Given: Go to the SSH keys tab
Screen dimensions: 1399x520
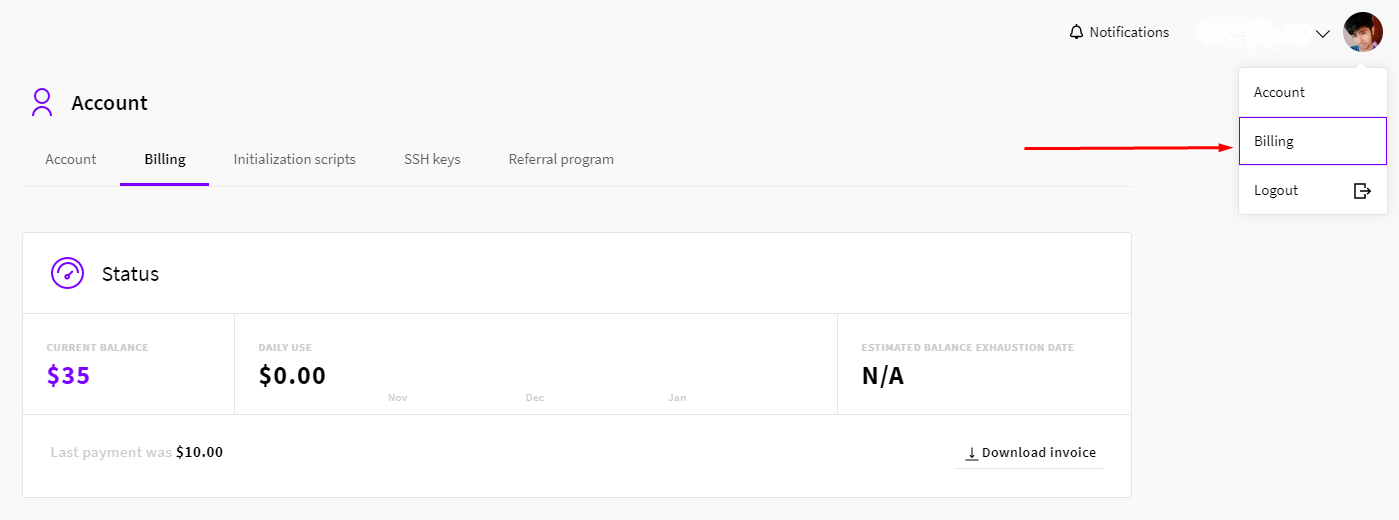Looking at the screenshot, I should (432, 159).
